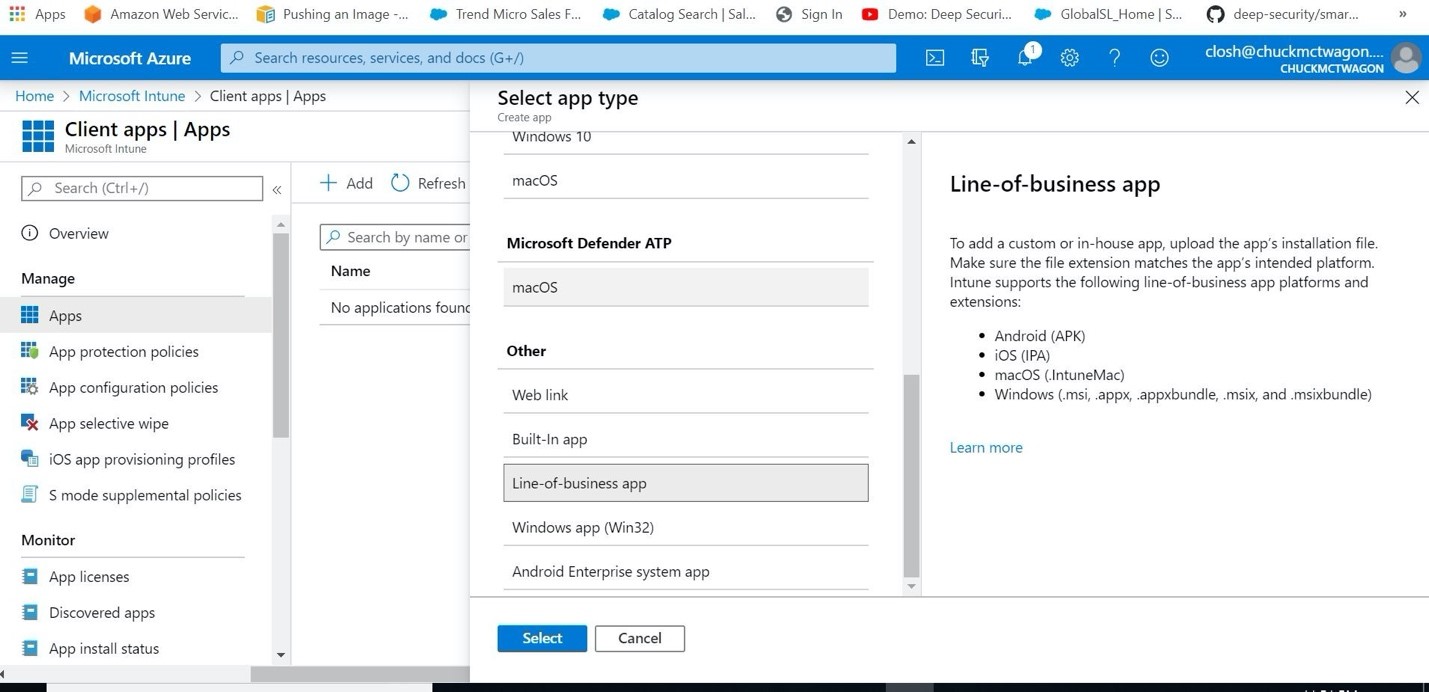
Task: Click the App selective wipe icon
Action: 30,423
